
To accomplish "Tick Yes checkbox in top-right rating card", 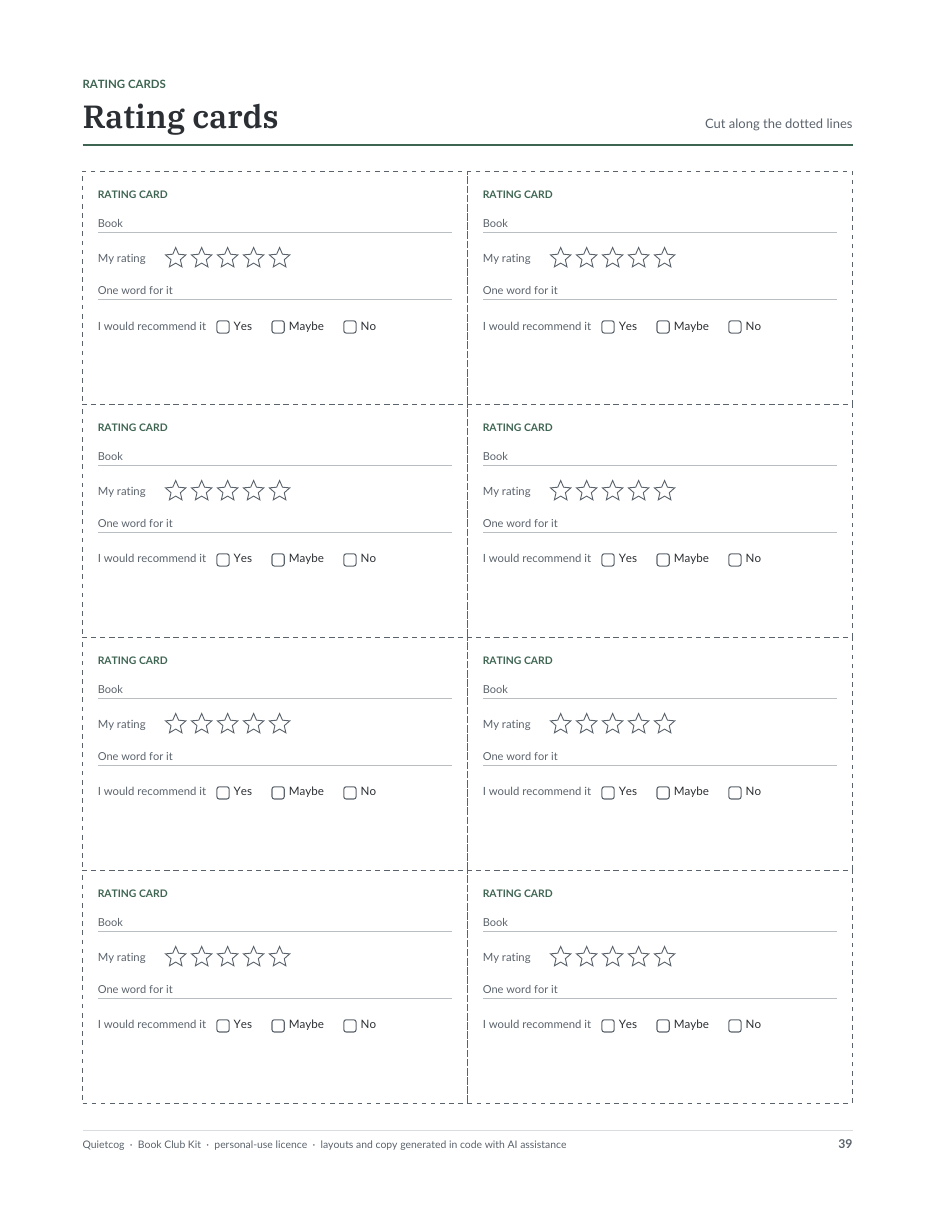I will point(608,327).
